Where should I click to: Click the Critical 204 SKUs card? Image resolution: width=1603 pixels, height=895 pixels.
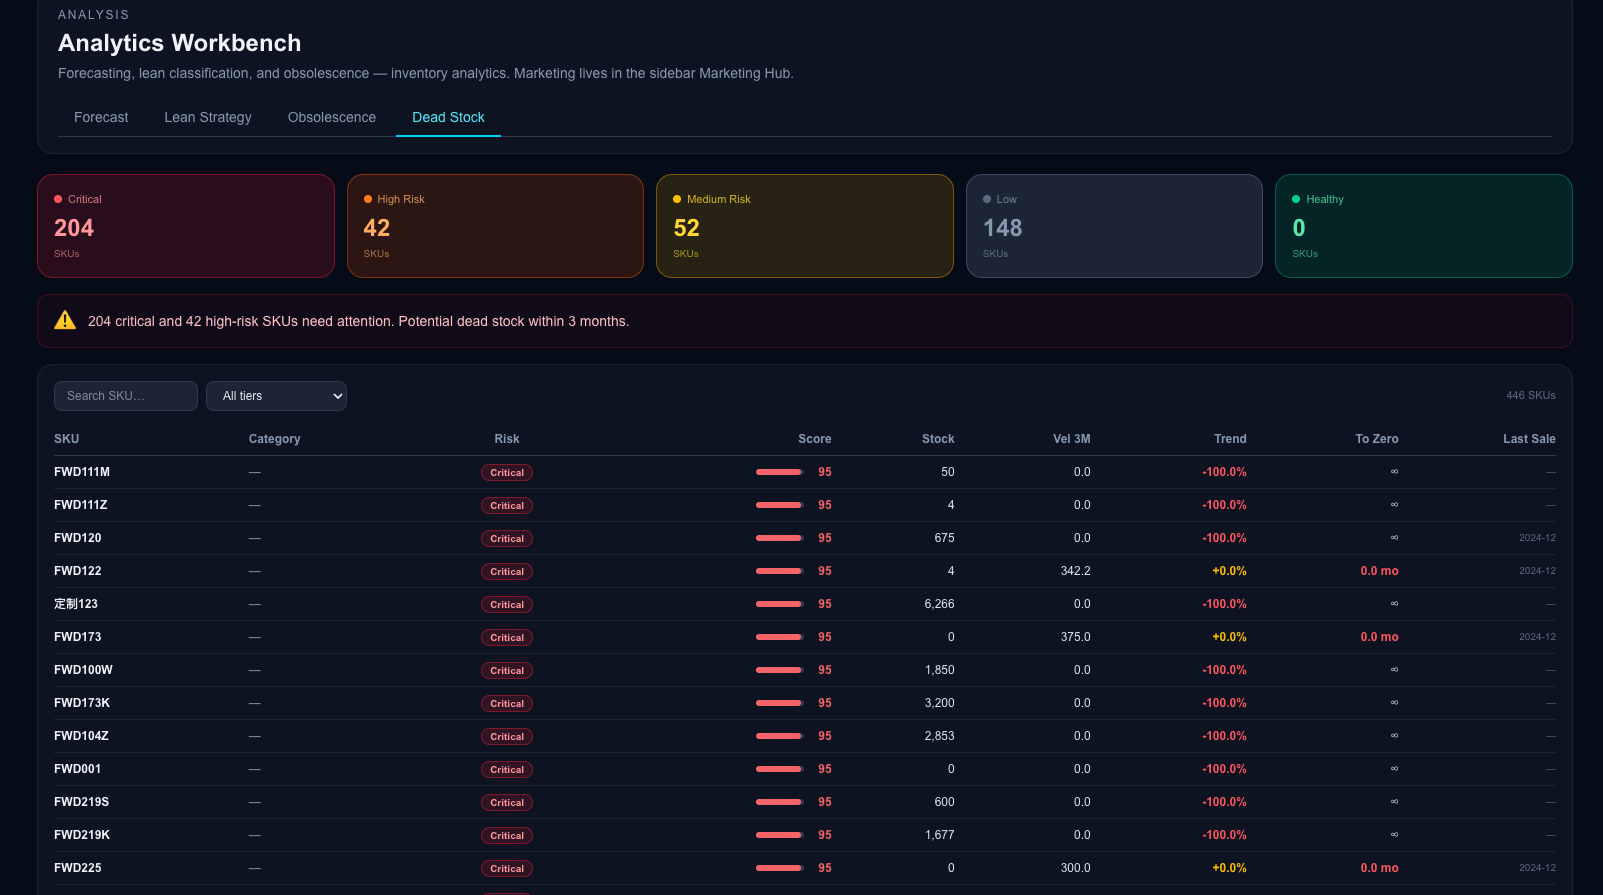tap(186, 226)
